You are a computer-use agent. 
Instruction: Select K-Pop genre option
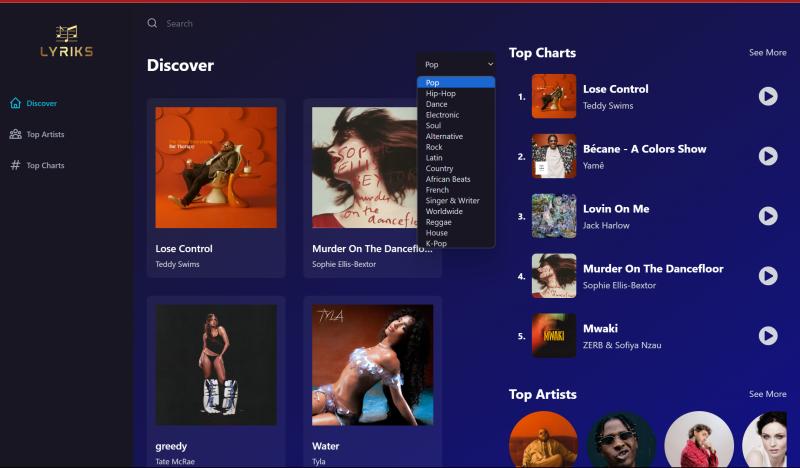coord(456,243)
